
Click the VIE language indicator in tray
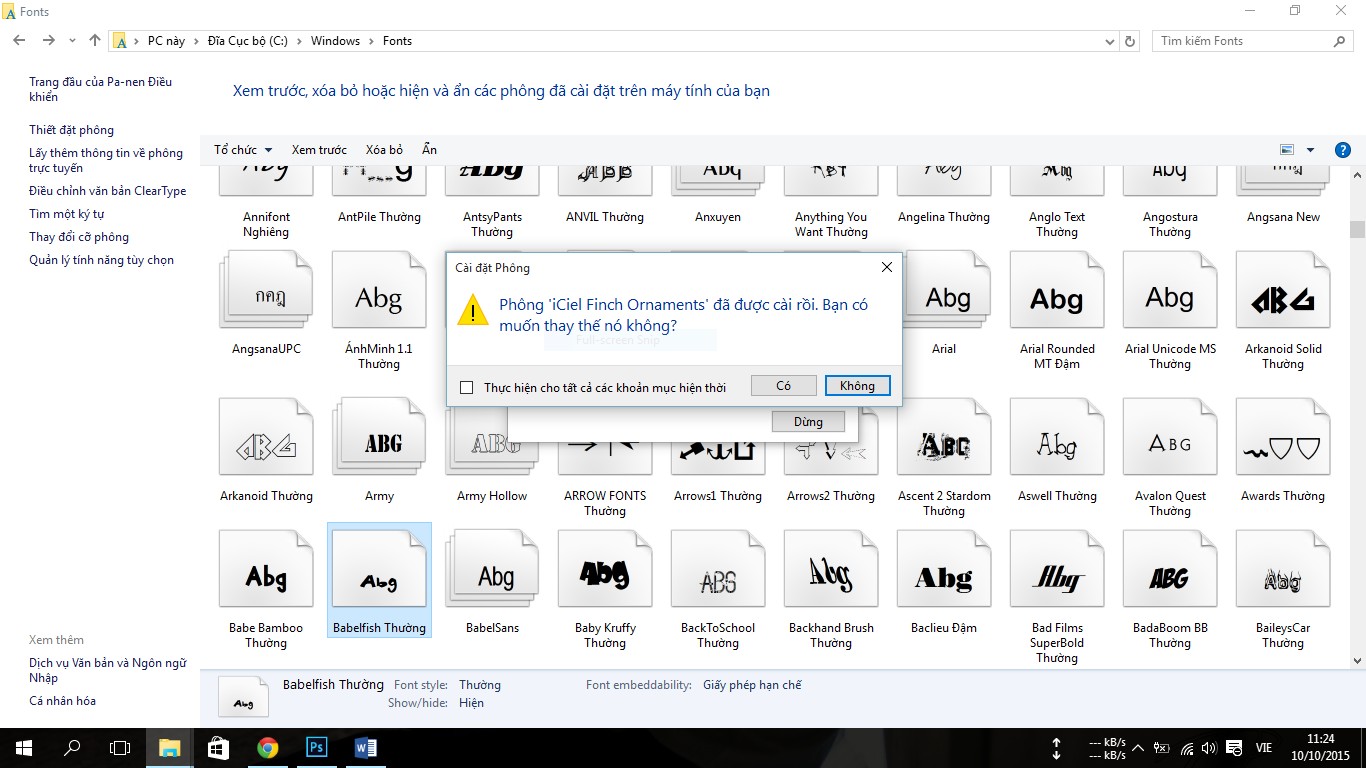[x=1264, y=748]
